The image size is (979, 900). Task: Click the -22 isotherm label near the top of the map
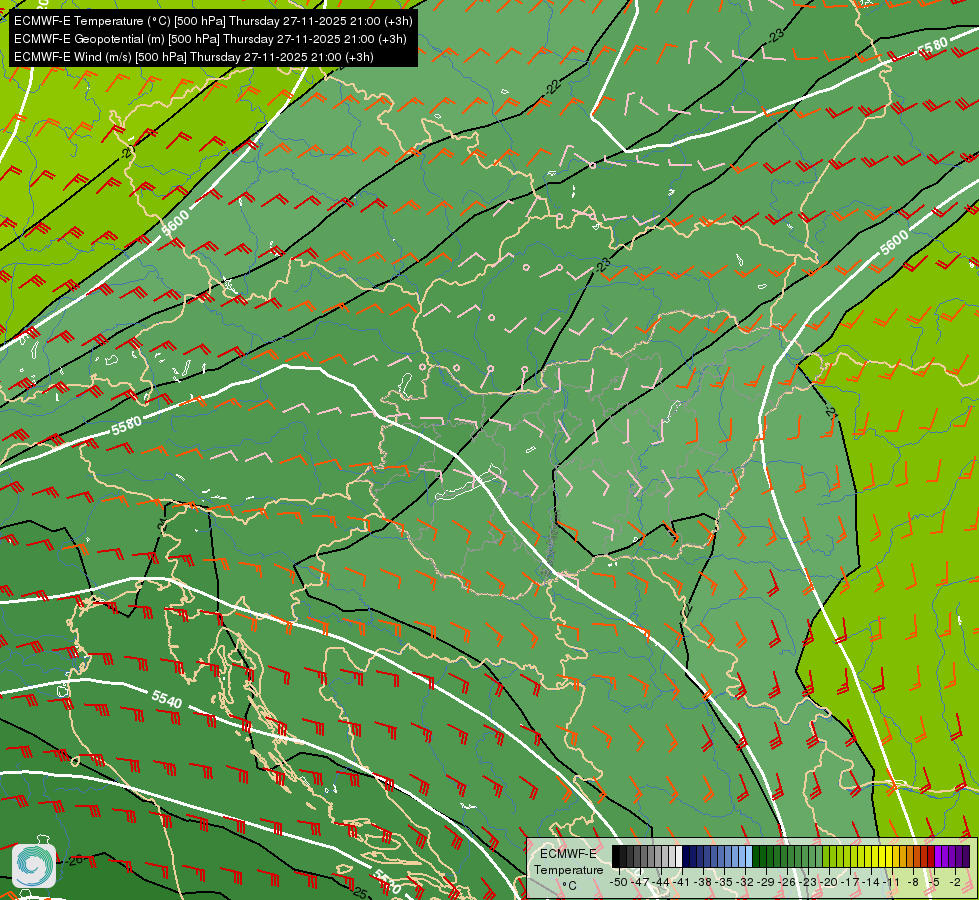[x=553, y=87]
